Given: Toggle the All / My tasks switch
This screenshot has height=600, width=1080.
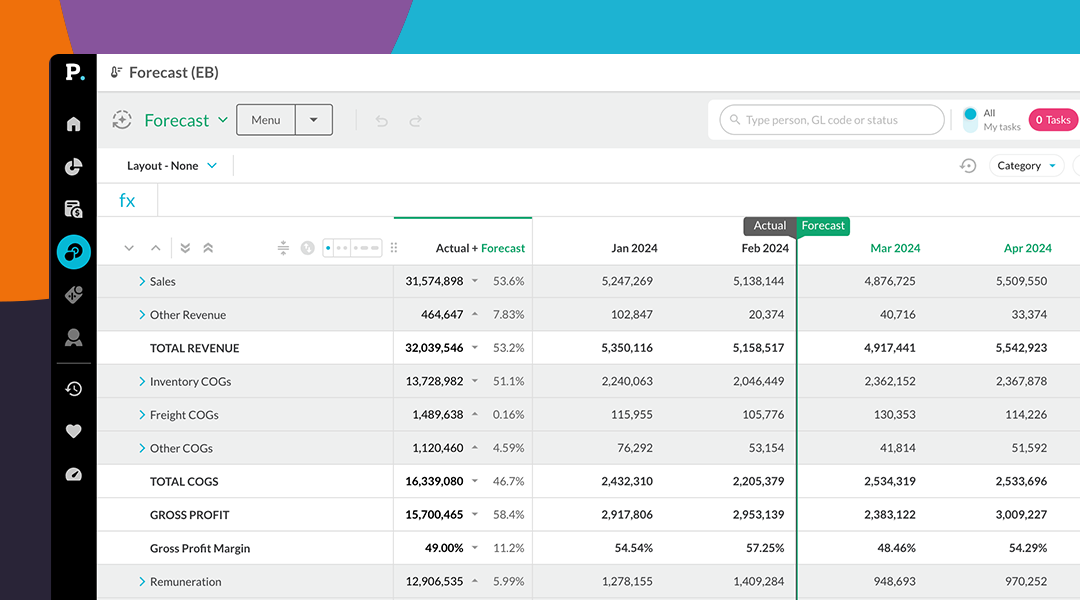Looking at the screenshot, I should [970, 120].
